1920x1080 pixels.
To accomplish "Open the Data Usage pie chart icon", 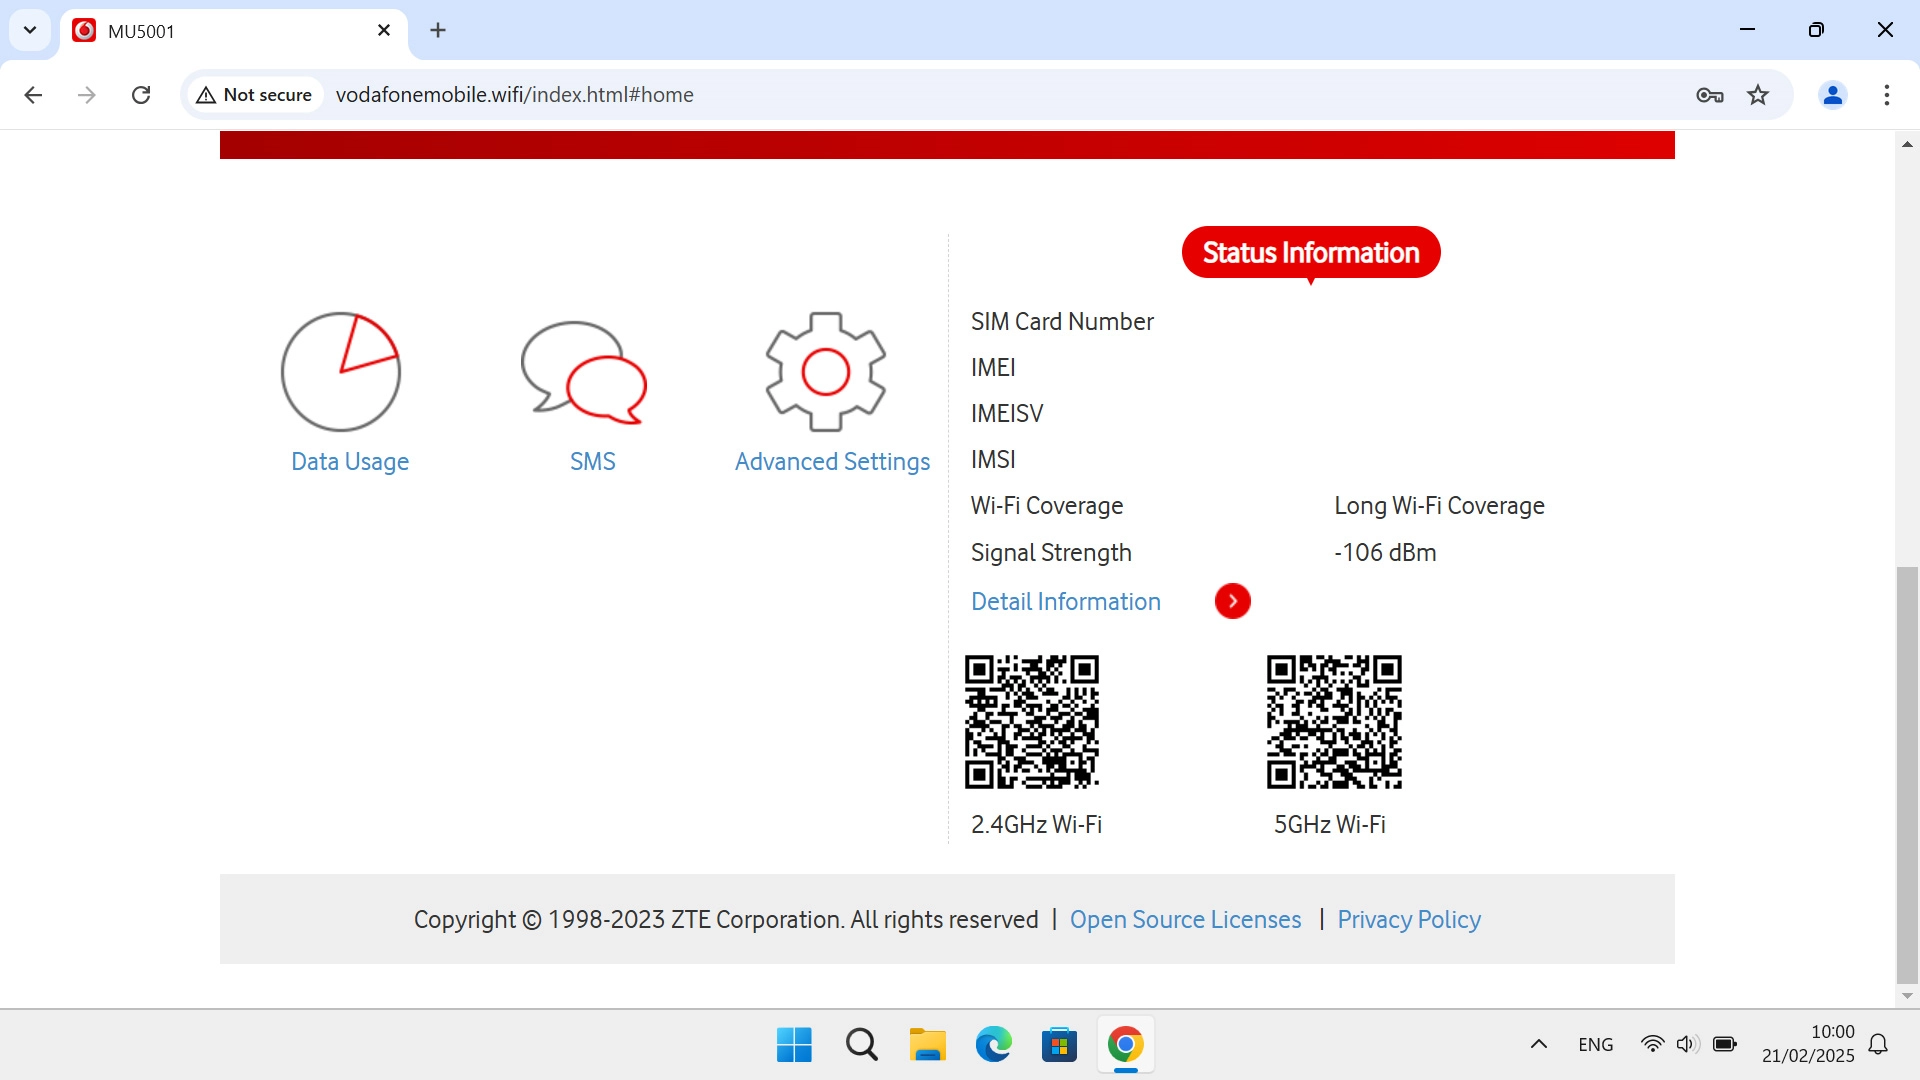I will pyautogui.click(x=340, y=371).
